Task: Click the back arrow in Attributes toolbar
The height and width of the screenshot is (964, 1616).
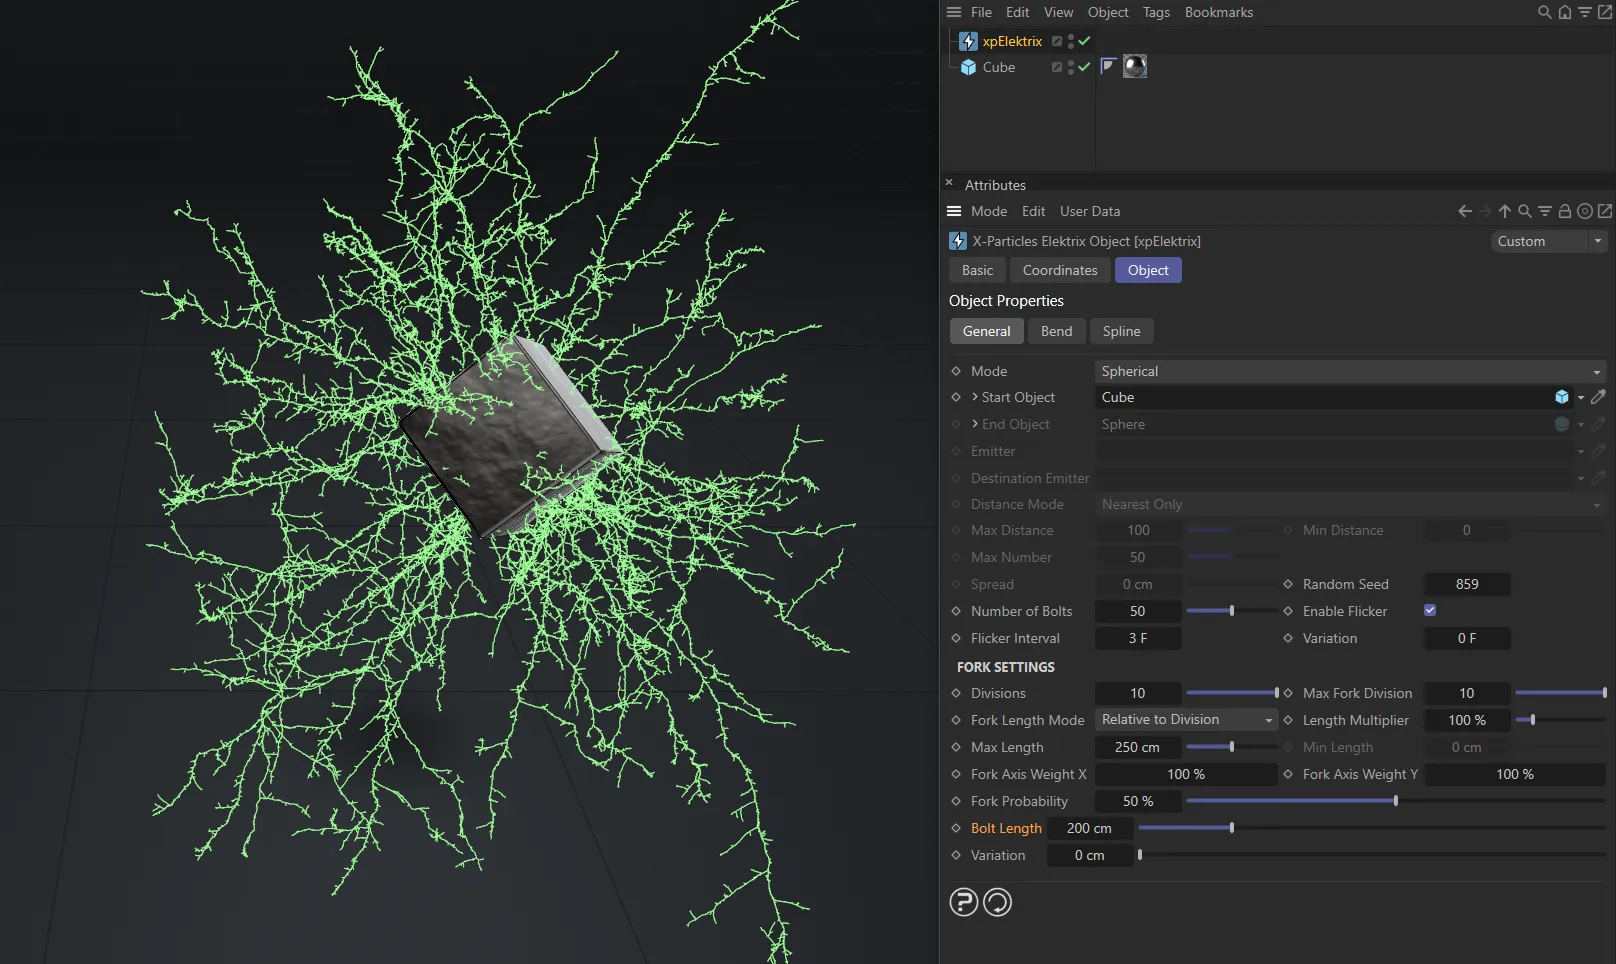Action: 1465,211
